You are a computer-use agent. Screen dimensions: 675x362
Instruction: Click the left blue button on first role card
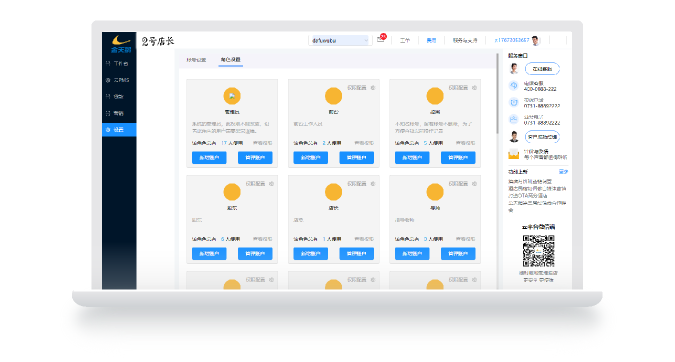coord(209,158)
